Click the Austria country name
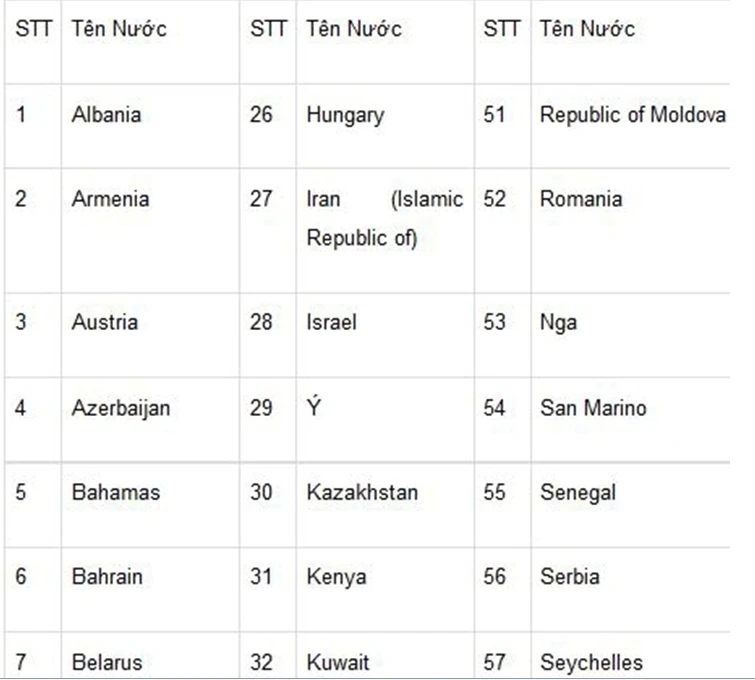The width and height of the screenshot is (755, 680). pos(104,322)
